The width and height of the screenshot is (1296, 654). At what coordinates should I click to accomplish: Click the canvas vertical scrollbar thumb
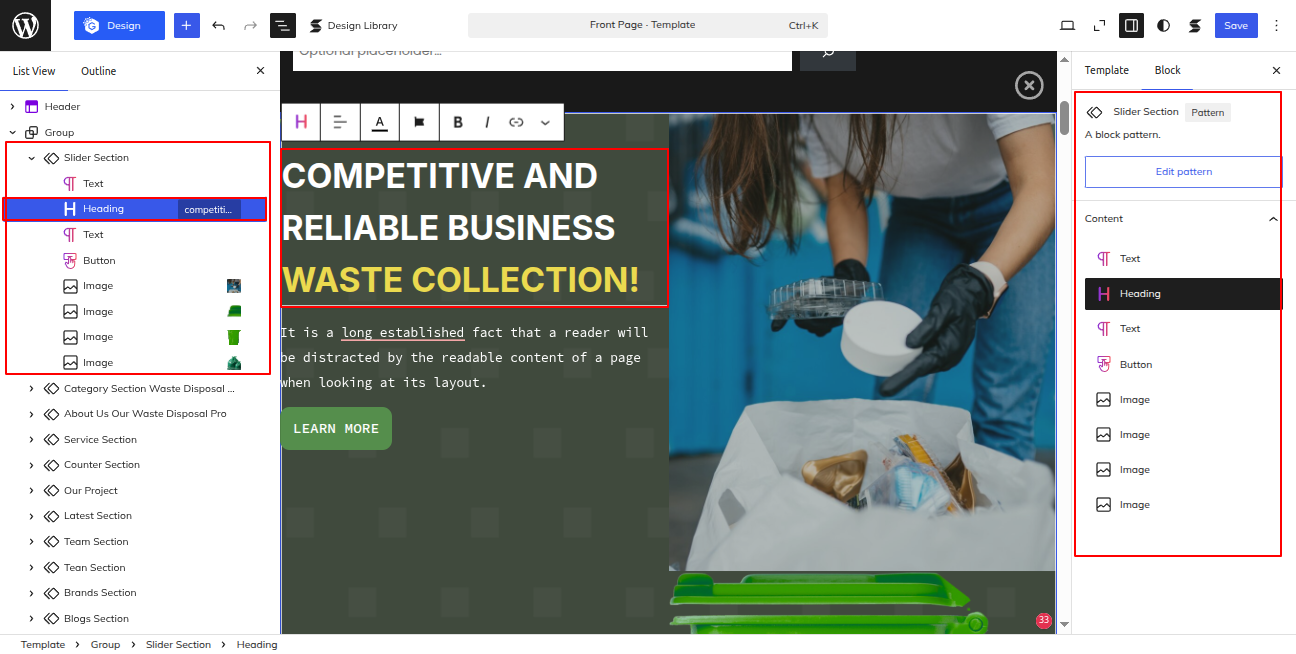pos(1064,117)
